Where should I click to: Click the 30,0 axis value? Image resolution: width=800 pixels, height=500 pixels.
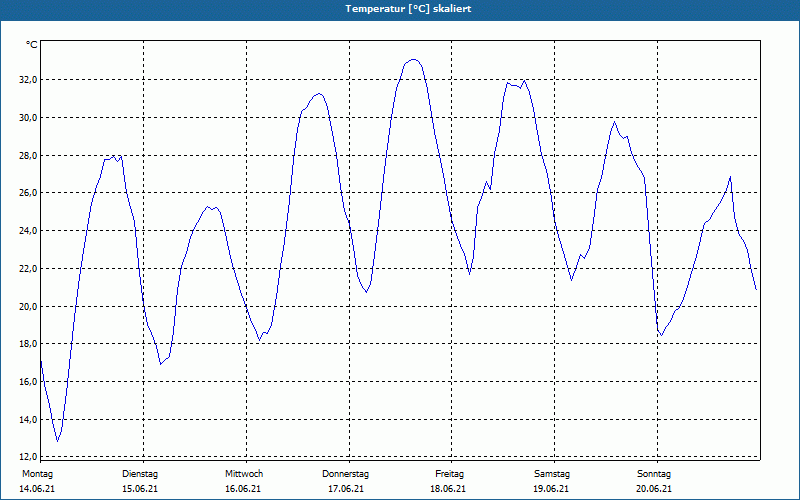28,117
